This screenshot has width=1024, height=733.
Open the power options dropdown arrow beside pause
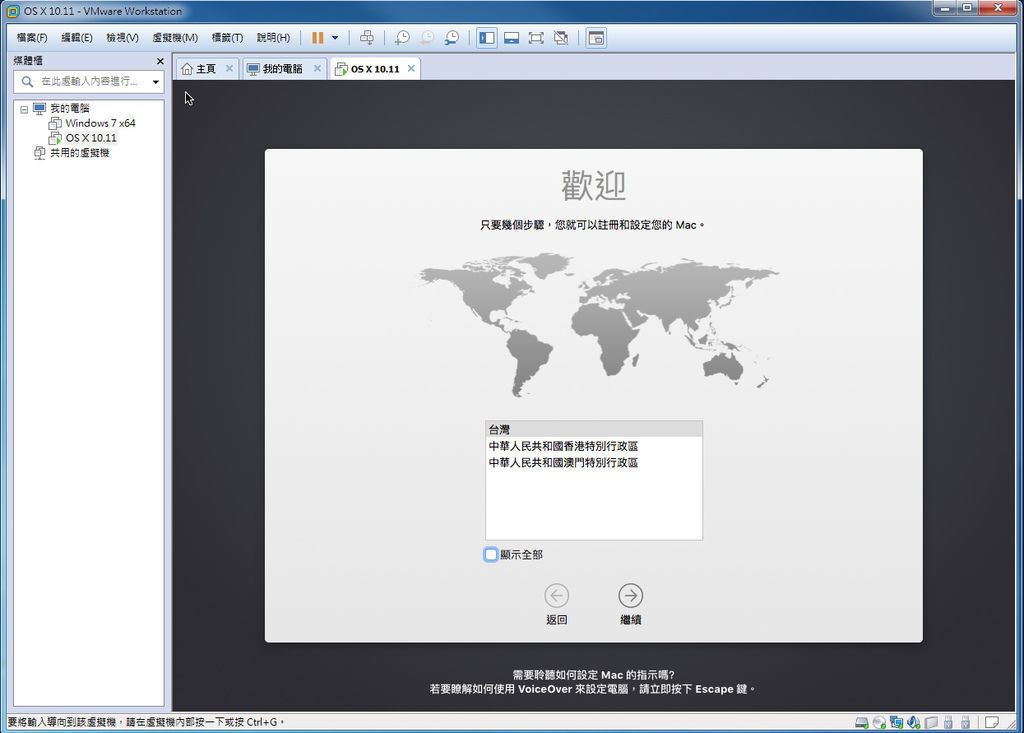pyautogui.click(x=335, y=38)
